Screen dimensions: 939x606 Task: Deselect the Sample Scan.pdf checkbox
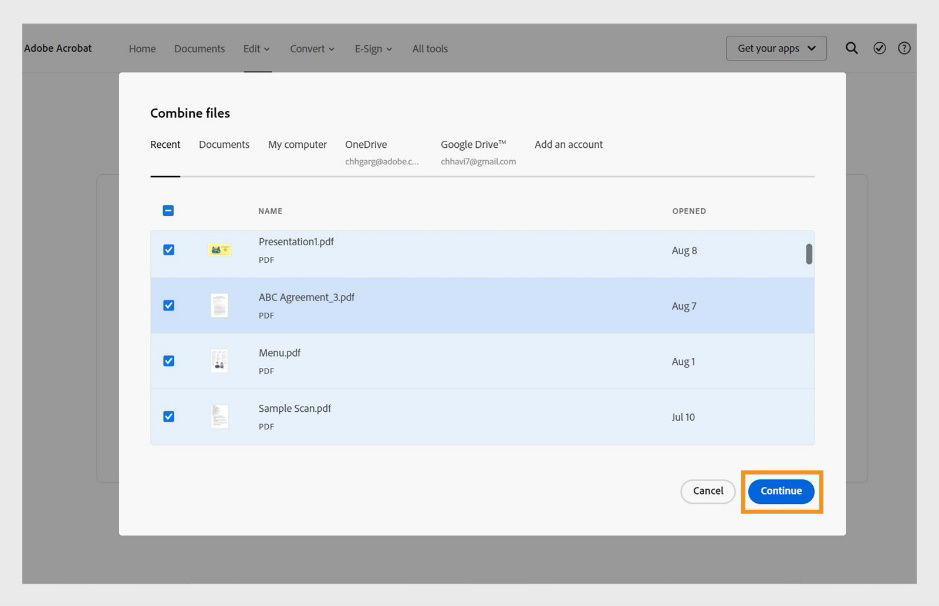pos(168,417)
